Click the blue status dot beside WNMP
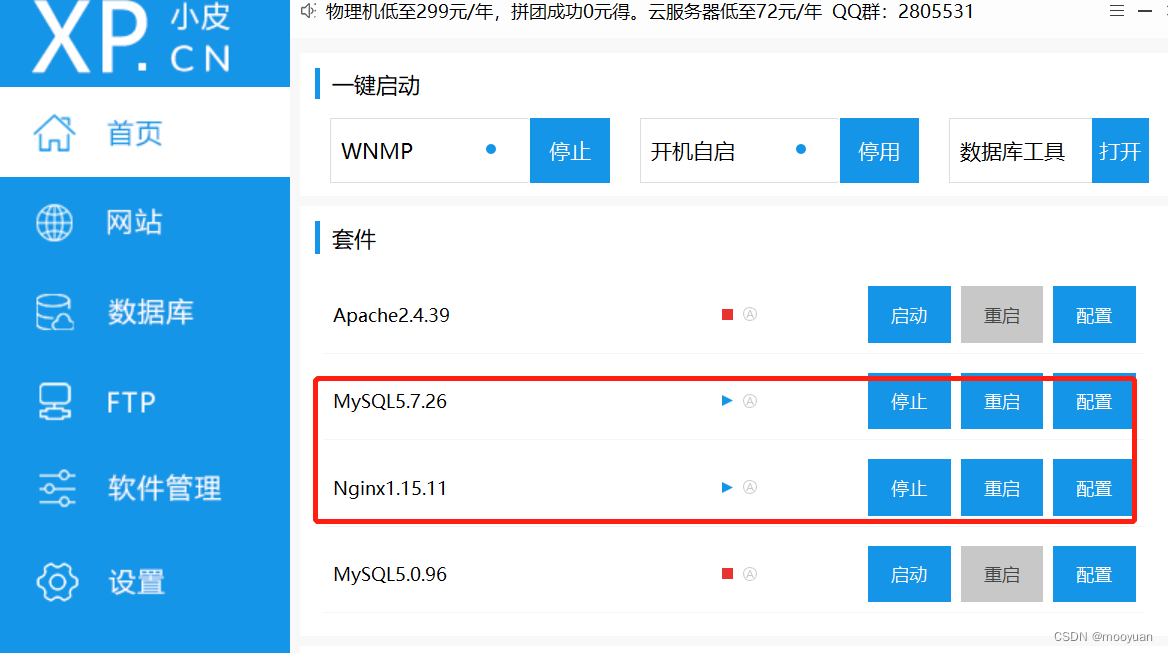 pyautogui.click(x=491, y=149)
